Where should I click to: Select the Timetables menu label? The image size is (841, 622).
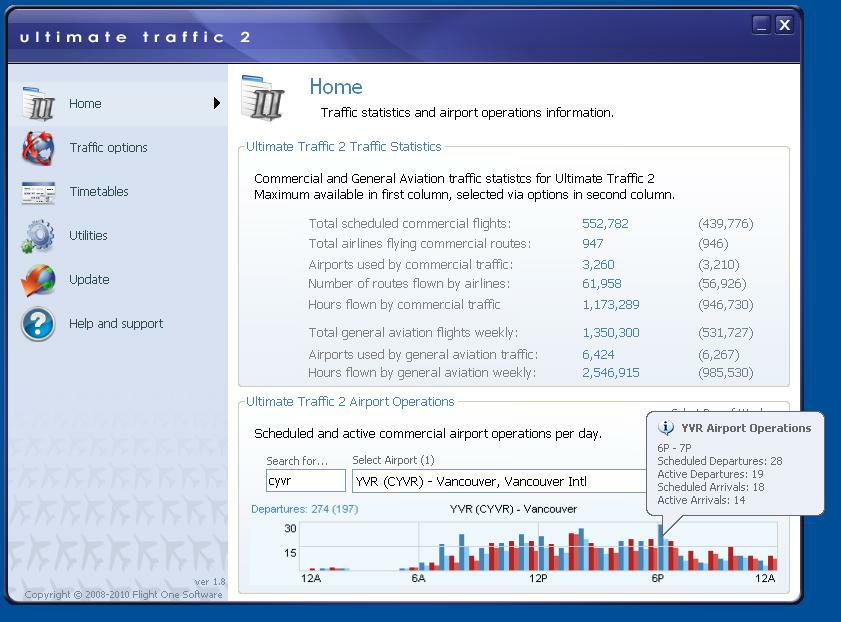point(98,192)
